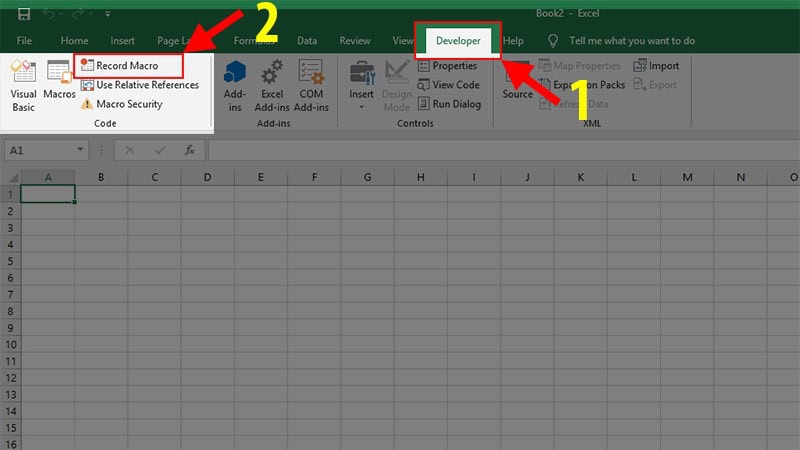The height and width of the screenshot is (450, 800).
Task: Switch to the Home ribbon tab
Action: [x=74, y=41]
